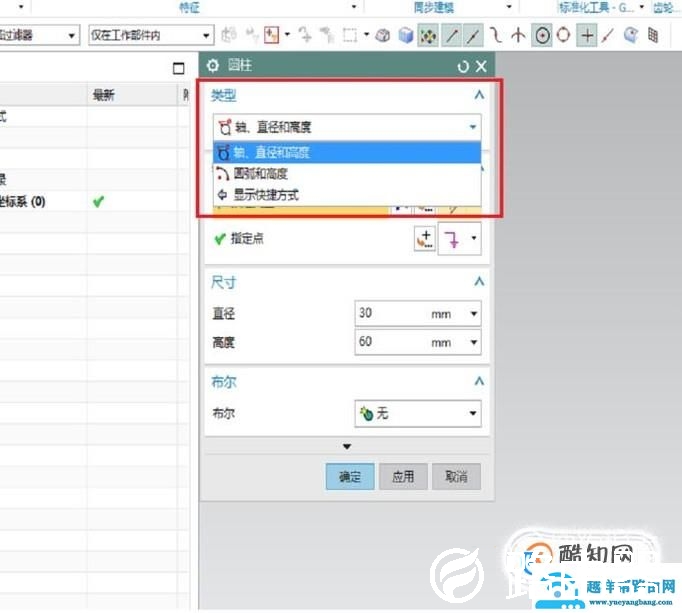Screen dimensions: 682x613
Task: Click the grey solid body icon
Action: point(383,35)
